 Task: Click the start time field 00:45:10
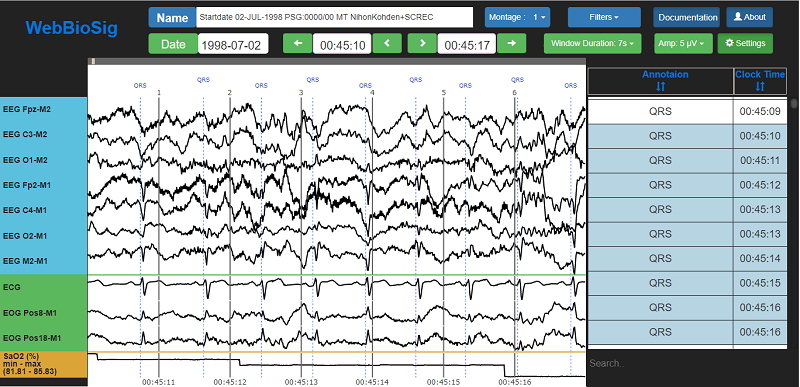click(342, 44)
